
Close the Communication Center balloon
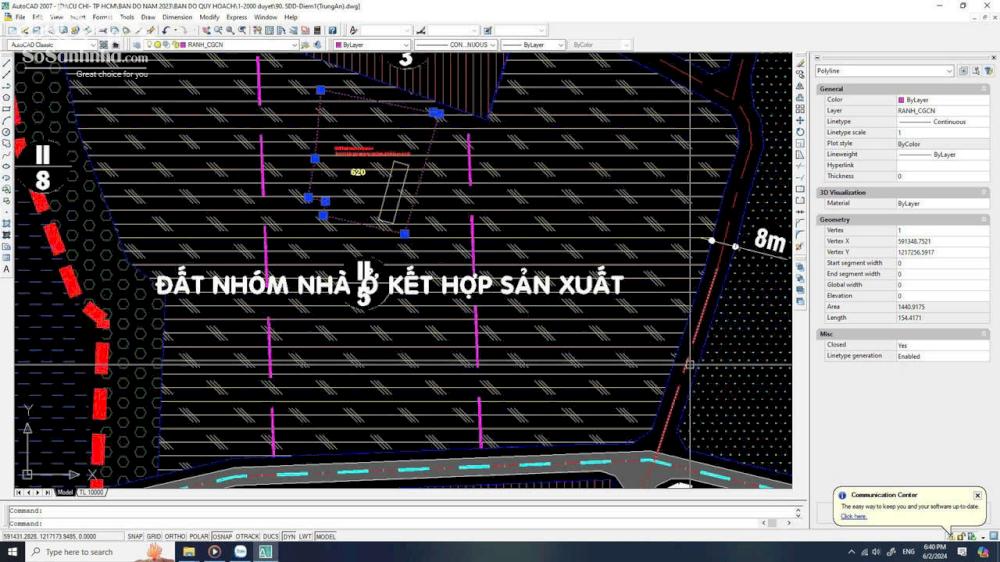click(x=977, y=496)
